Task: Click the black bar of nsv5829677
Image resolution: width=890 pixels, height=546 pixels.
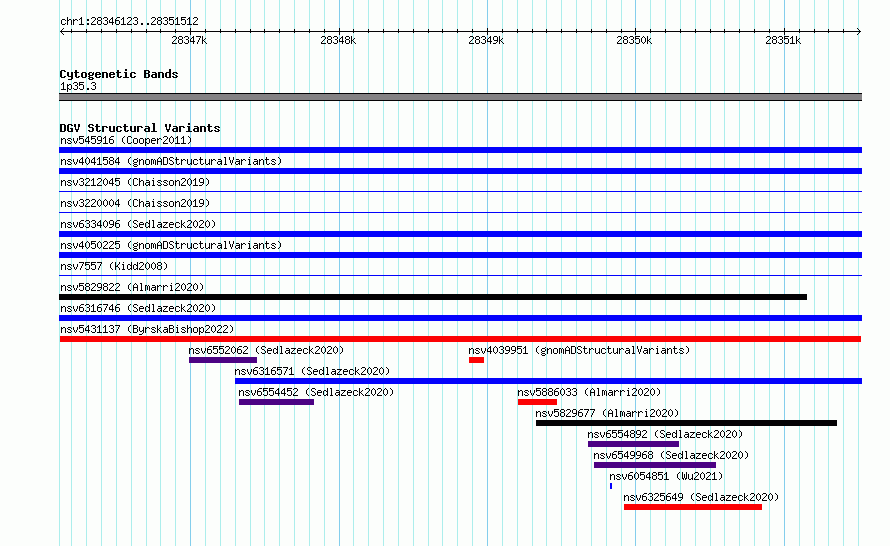Action: tap(686, 423)
